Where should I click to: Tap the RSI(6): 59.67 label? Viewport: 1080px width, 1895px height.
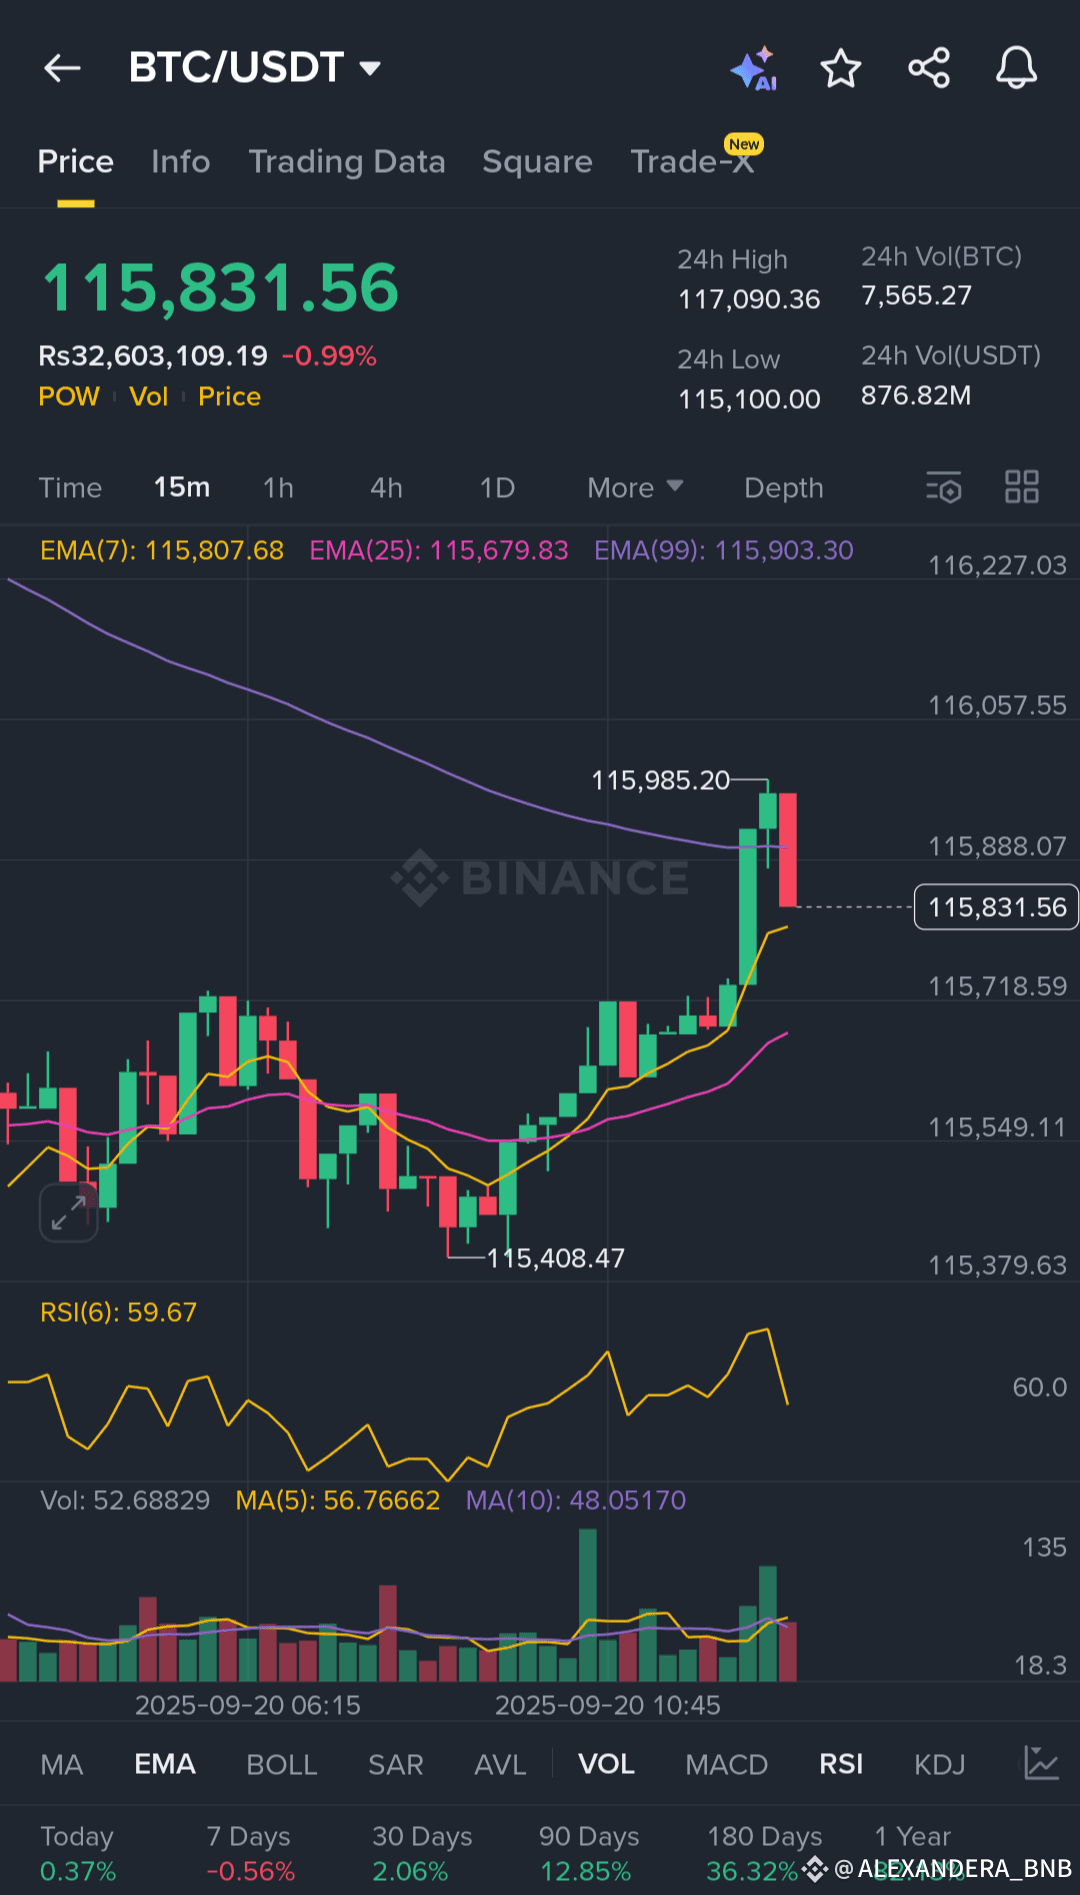click(119, 1312)
